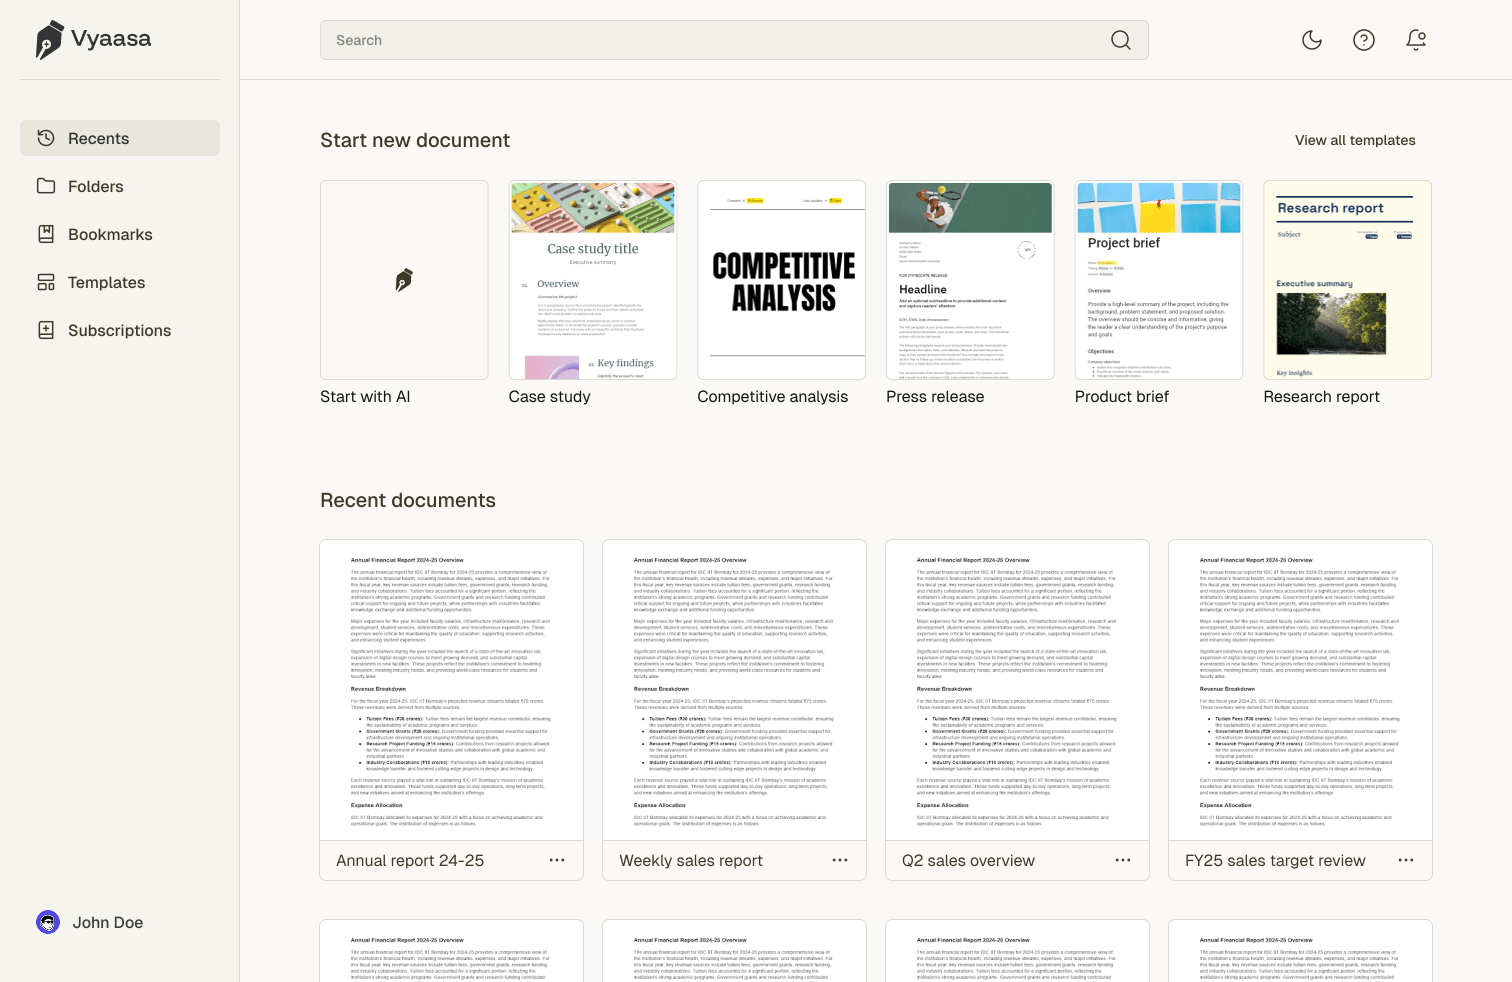Open FY25 sales target review preview
The height and width of the screenshot is (982, 1512).
point(1300,690)
